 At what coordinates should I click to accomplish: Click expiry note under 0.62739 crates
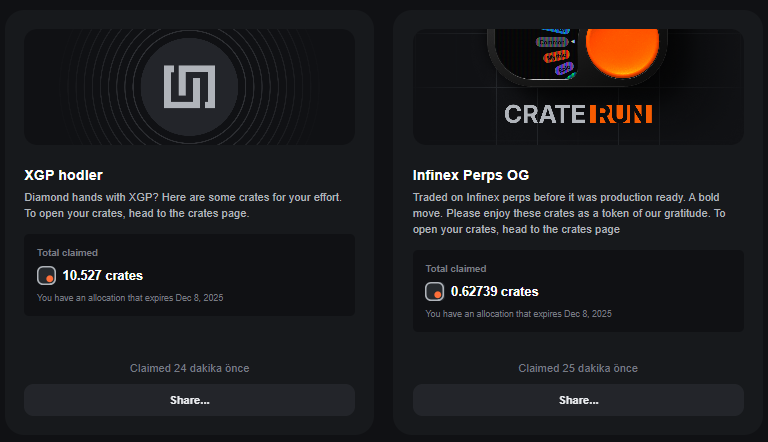pos(519,314)
